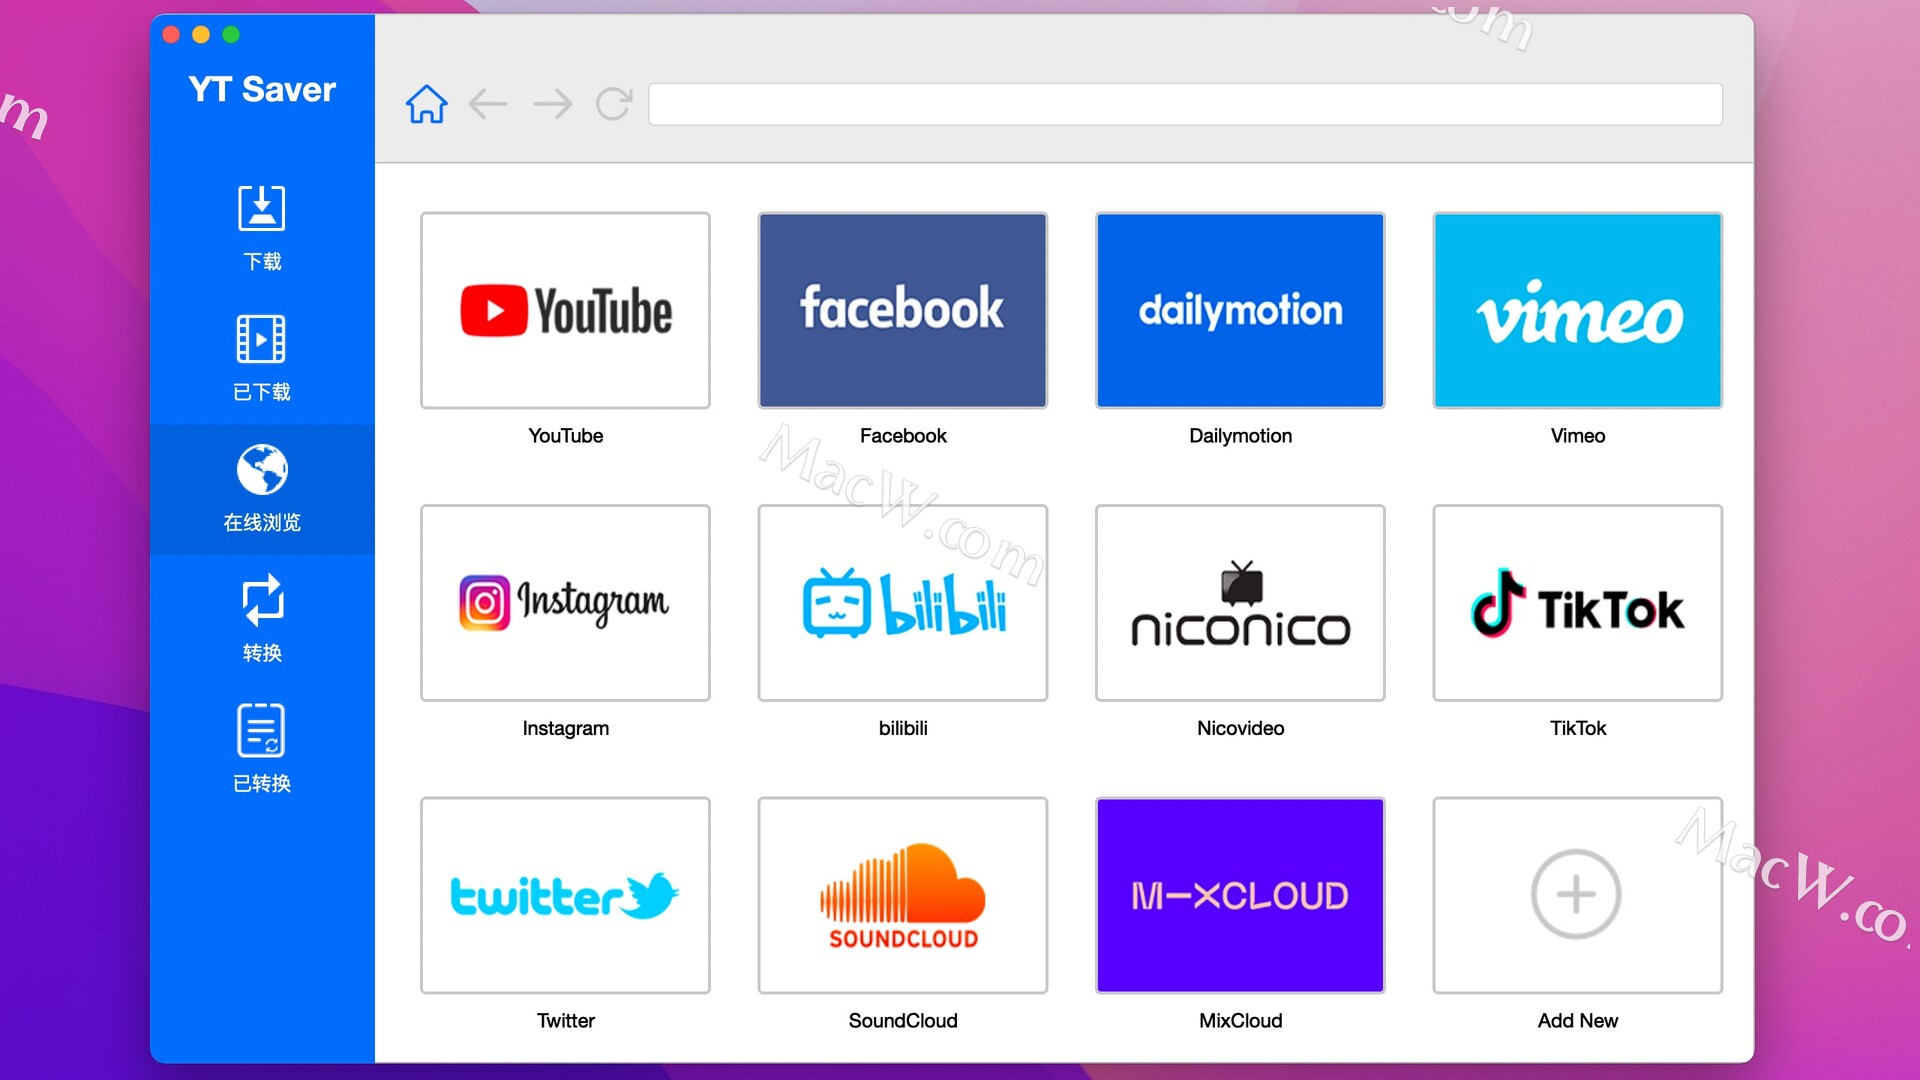This screenshot has width=1920, height=1080.
Task: Open the YouTube site tile
Action: pos(565,310)
